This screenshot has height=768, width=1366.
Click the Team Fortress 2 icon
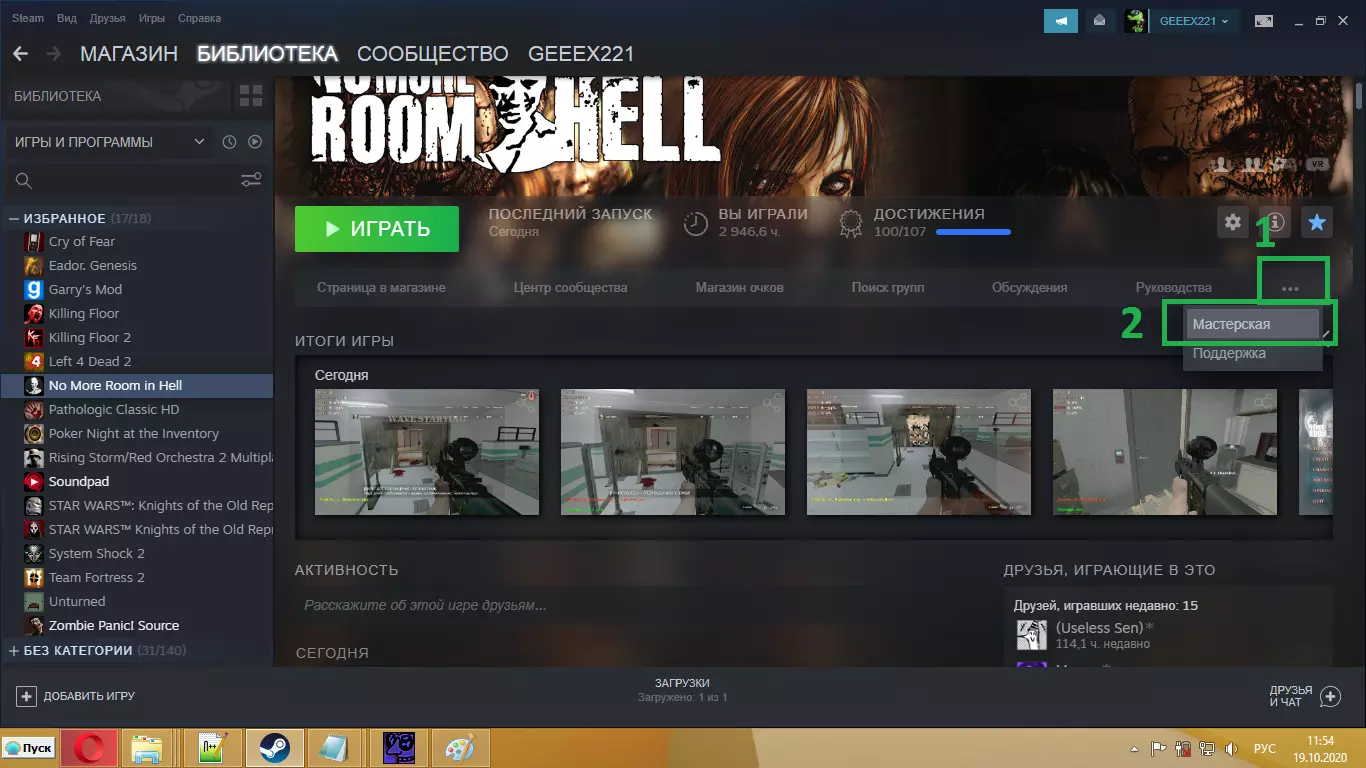33,578
